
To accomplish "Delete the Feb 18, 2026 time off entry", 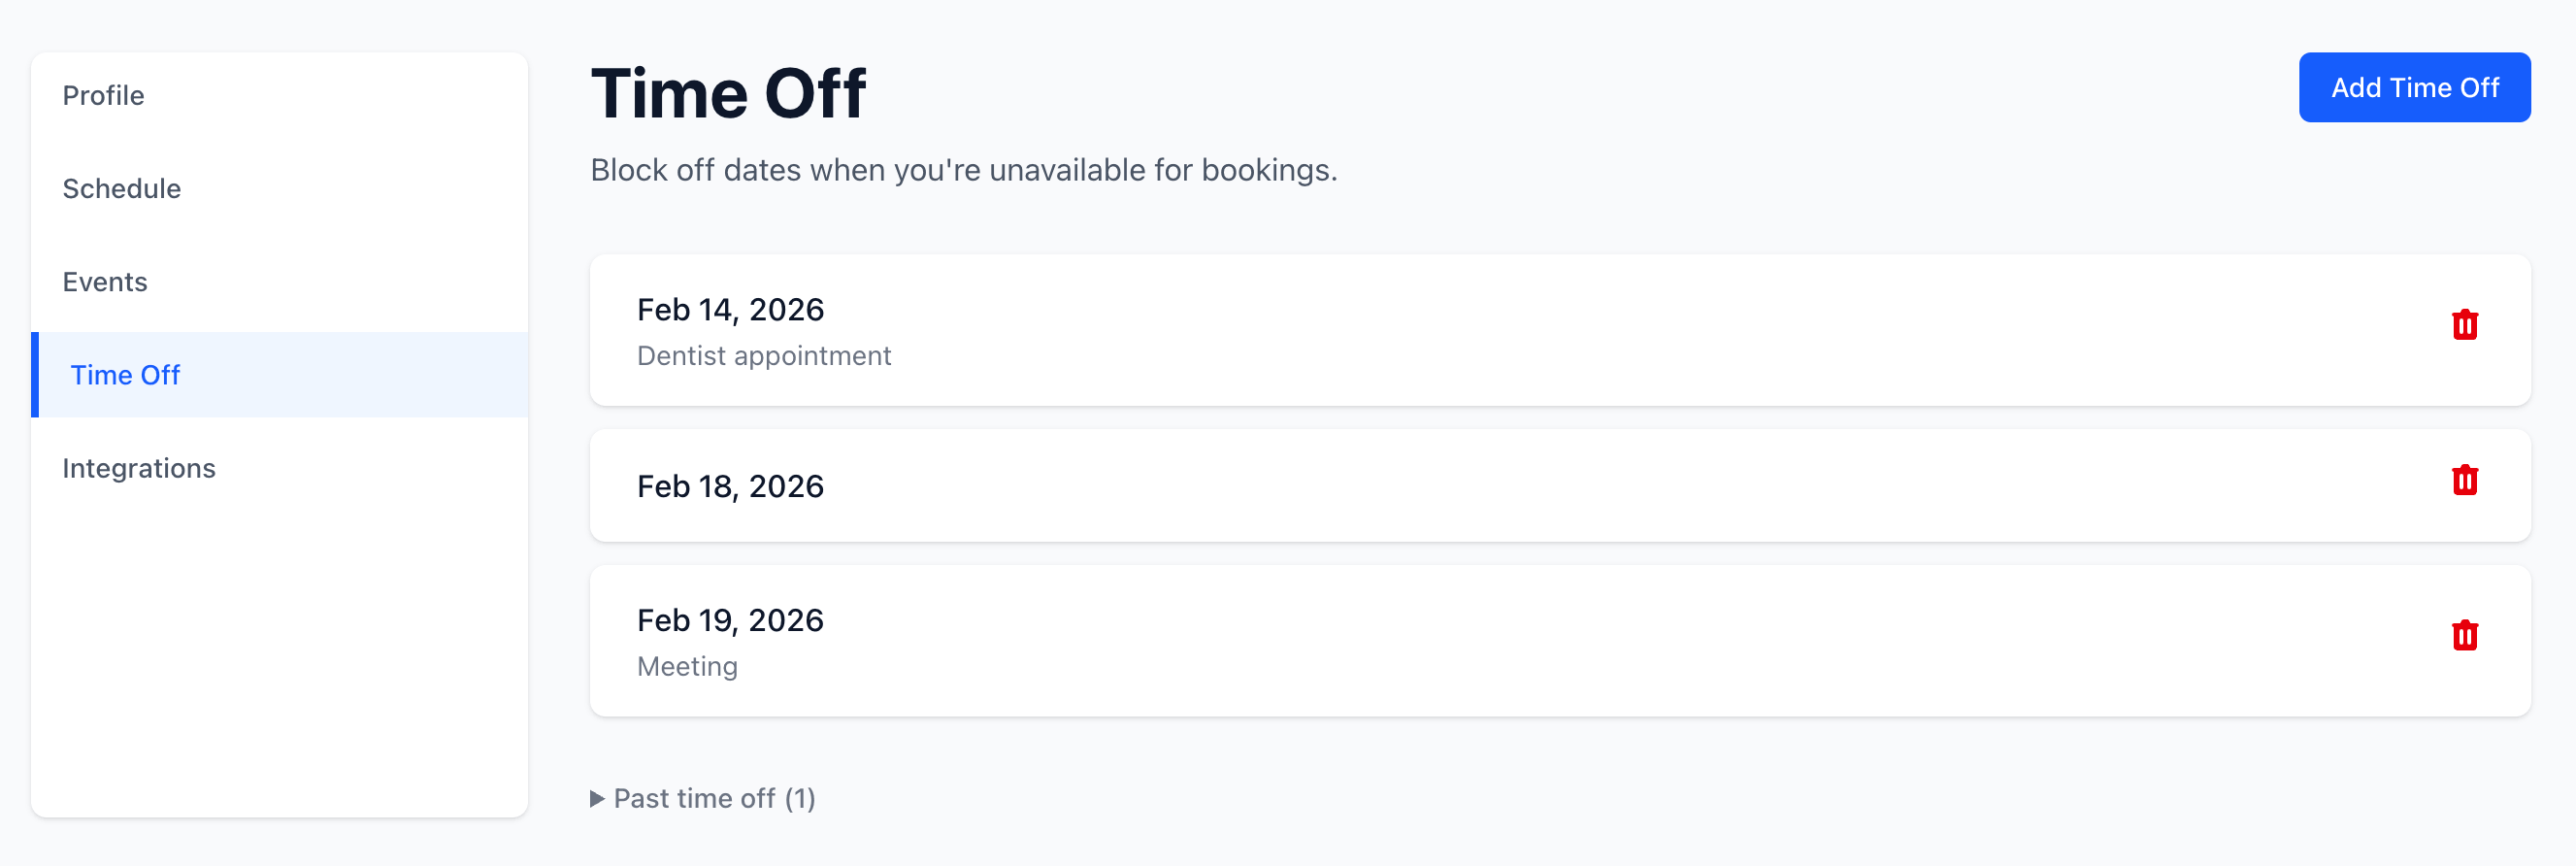I will 2464,481.
